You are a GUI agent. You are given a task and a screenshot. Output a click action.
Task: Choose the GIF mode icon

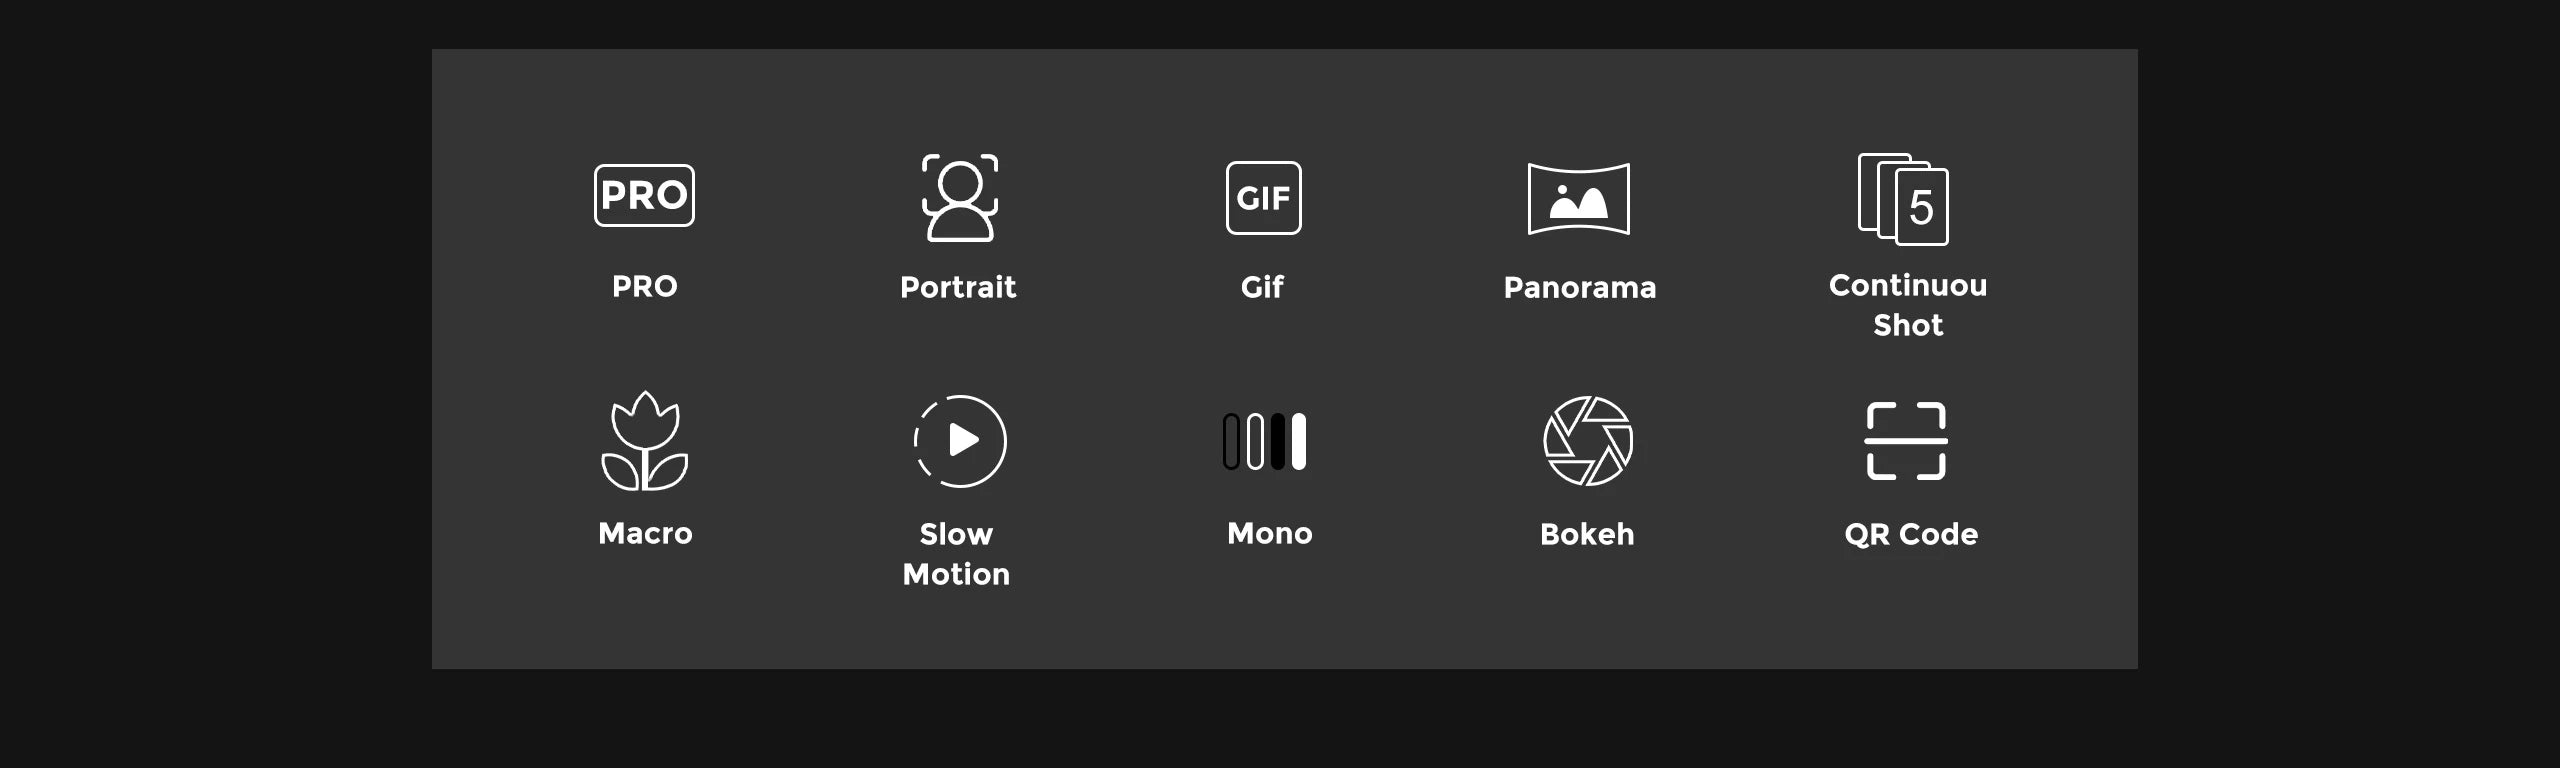tap(1264, 198)
